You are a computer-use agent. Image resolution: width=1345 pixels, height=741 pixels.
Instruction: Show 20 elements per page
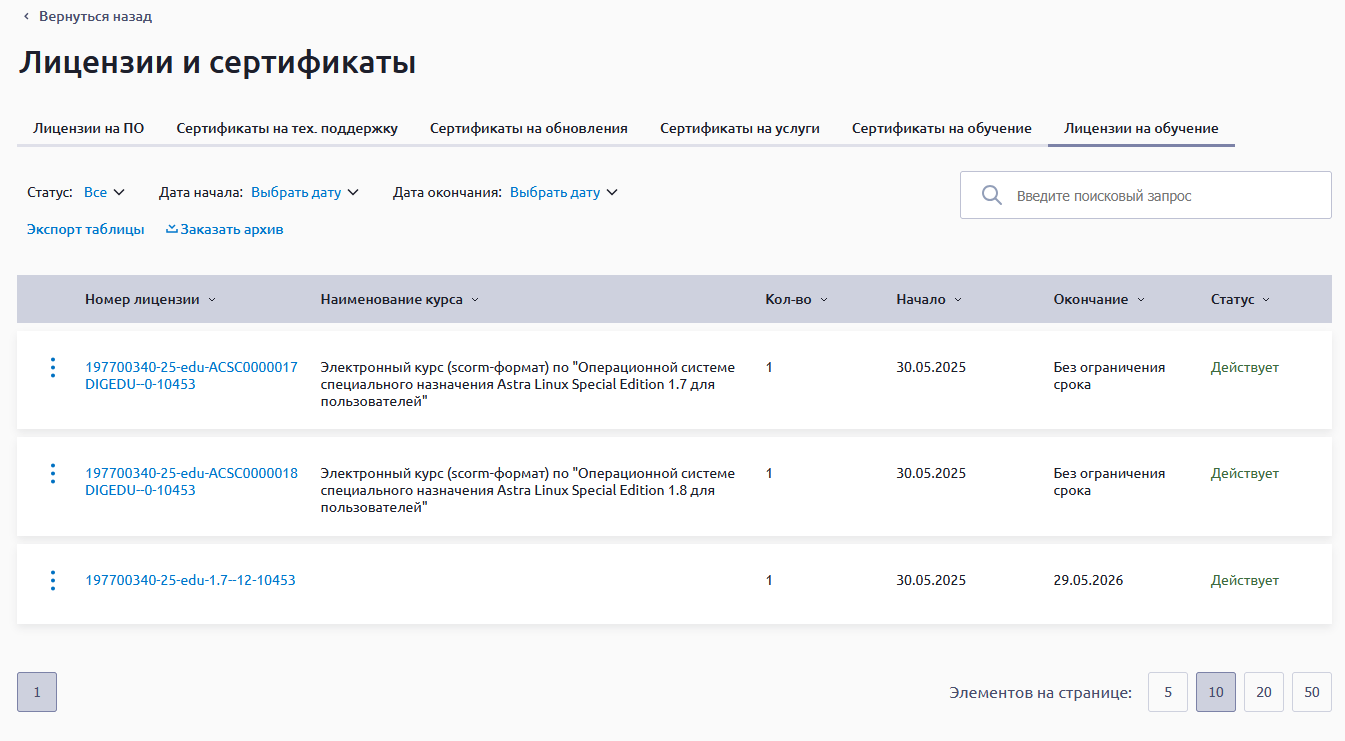[x=1263, y=692]
